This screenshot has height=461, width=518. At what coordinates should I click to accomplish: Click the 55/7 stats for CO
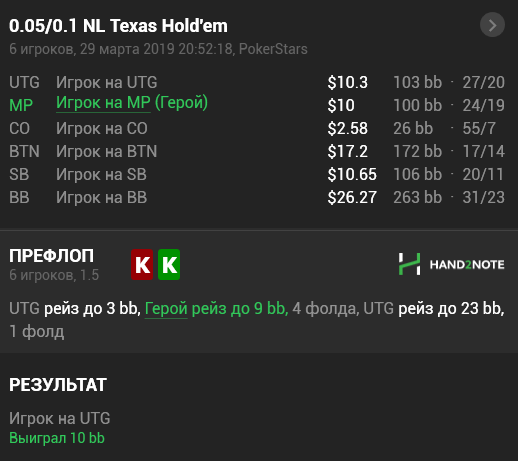pos(479,128)
